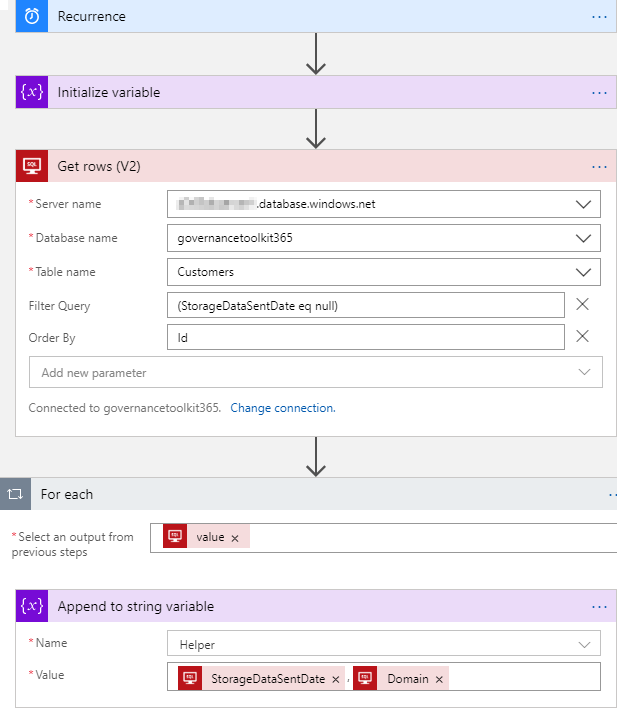Open the Table name Customers dropdown
The image size is (617, 717).
click(x=584, y=272)
